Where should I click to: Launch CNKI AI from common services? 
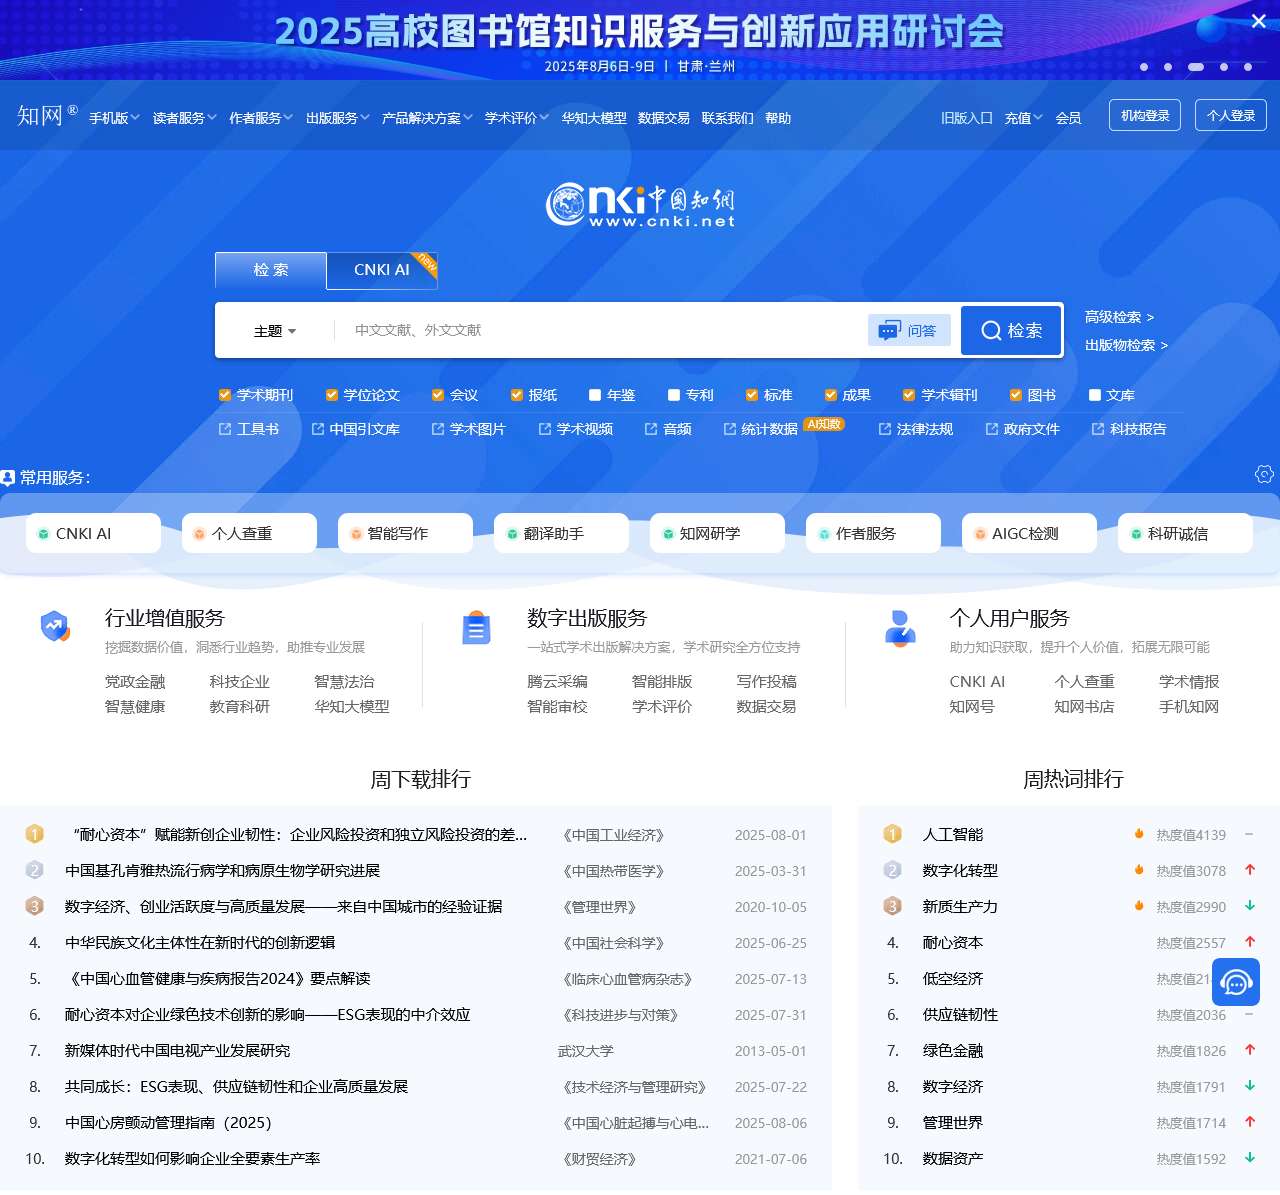(x=93, y=533)
